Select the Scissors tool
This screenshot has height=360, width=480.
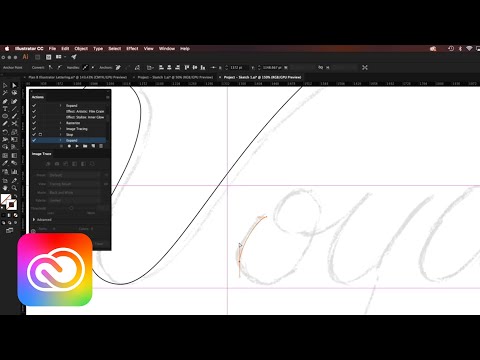click(14, 124)
